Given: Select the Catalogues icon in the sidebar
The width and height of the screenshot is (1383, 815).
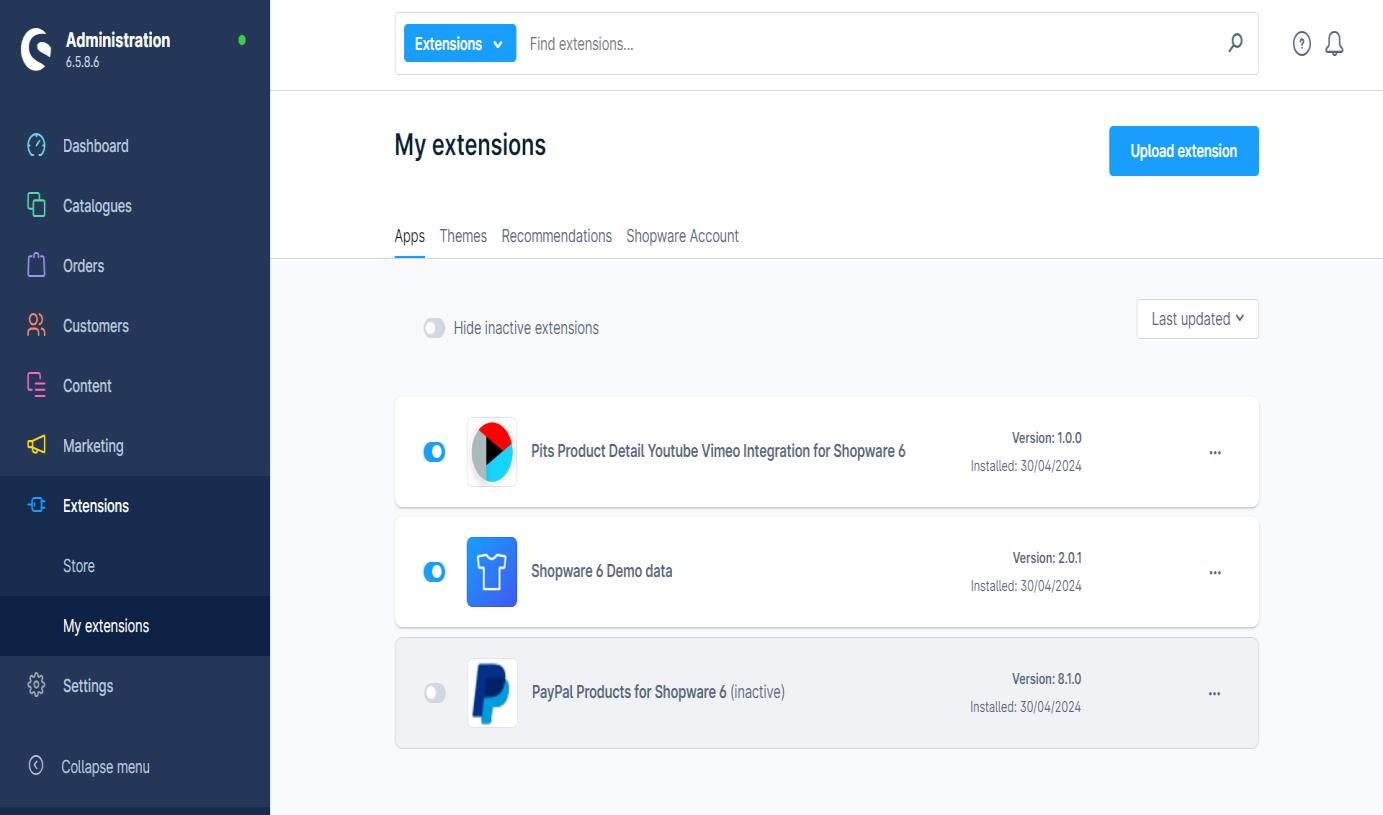Looking at the screenshot, I should pos(35,205).
